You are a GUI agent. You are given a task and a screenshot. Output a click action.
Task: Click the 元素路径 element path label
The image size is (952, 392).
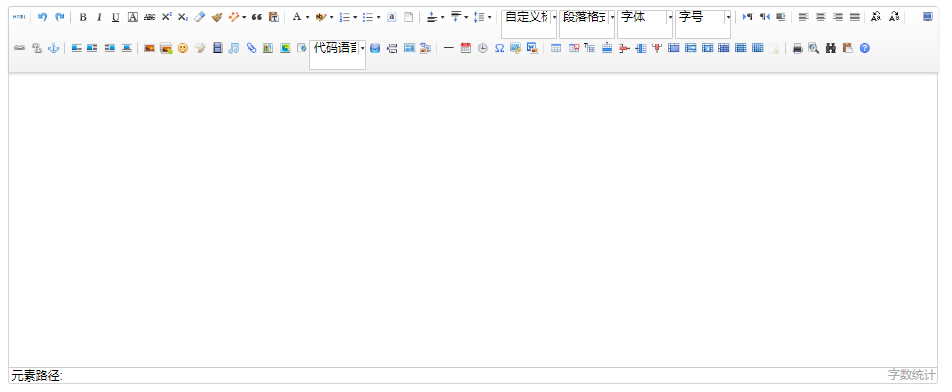(37, 376)
